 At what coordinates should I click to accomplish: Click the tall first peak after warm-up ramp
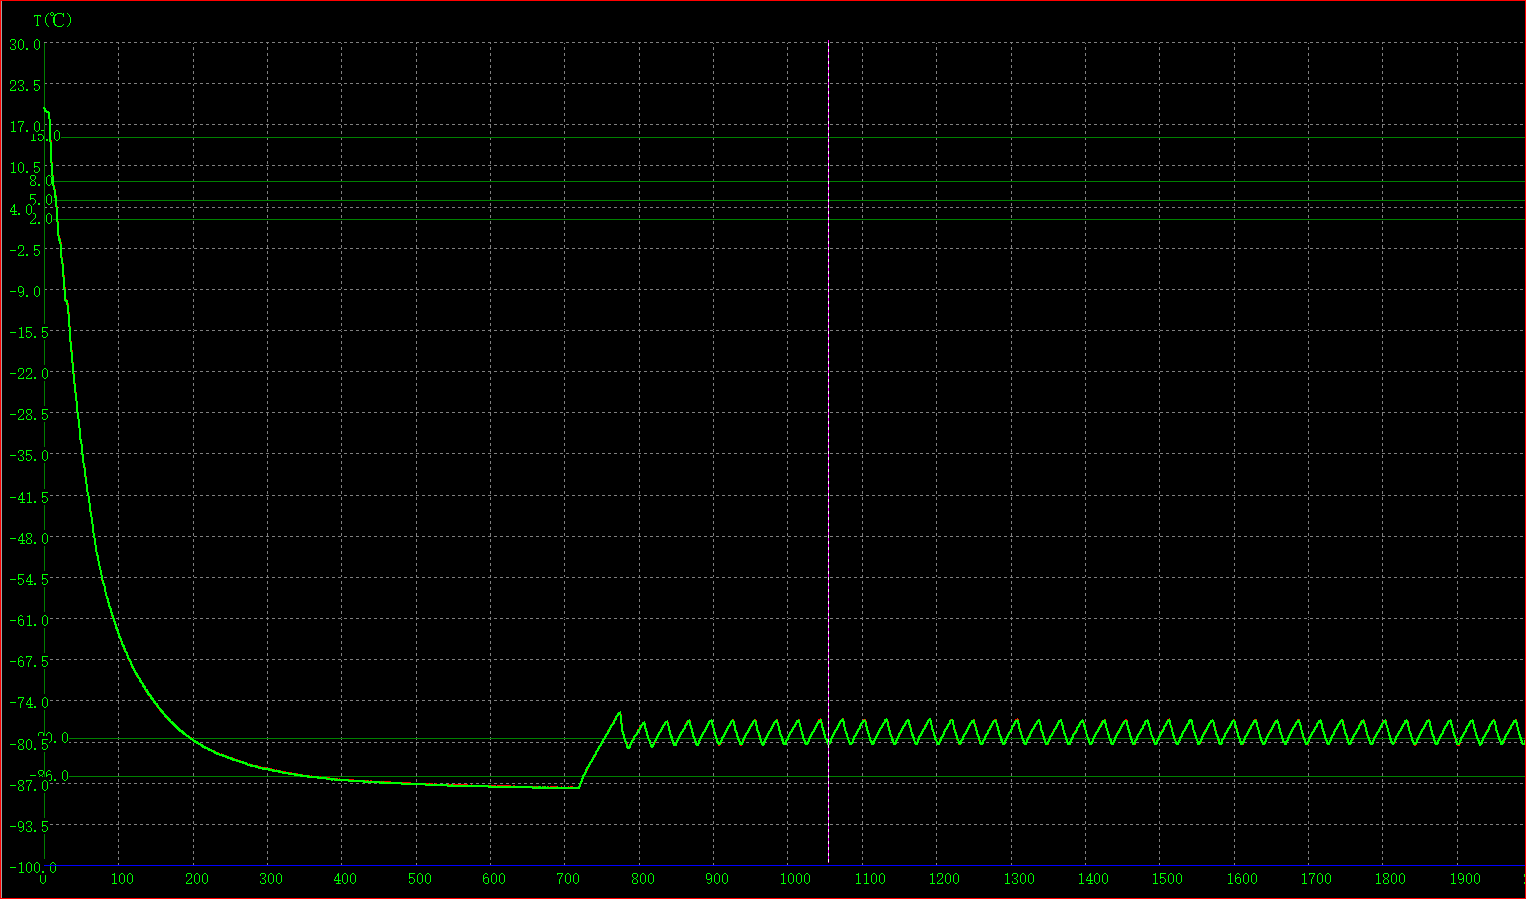(620, 713)
